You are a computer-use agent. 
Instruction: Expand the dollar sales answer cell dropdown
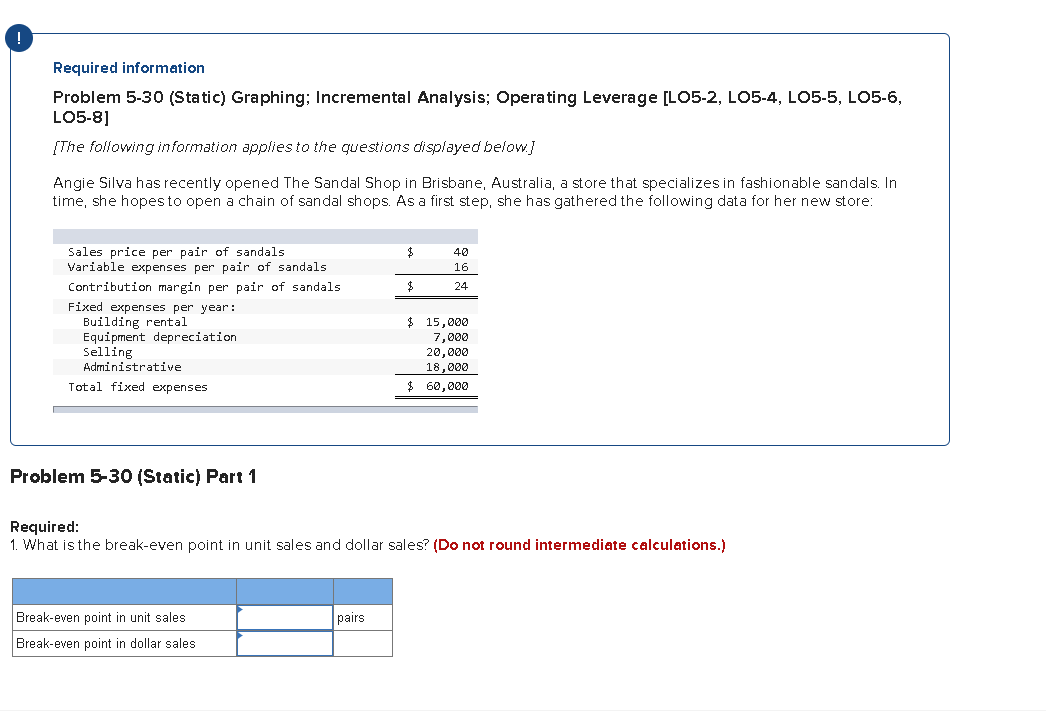click(284, 643)
